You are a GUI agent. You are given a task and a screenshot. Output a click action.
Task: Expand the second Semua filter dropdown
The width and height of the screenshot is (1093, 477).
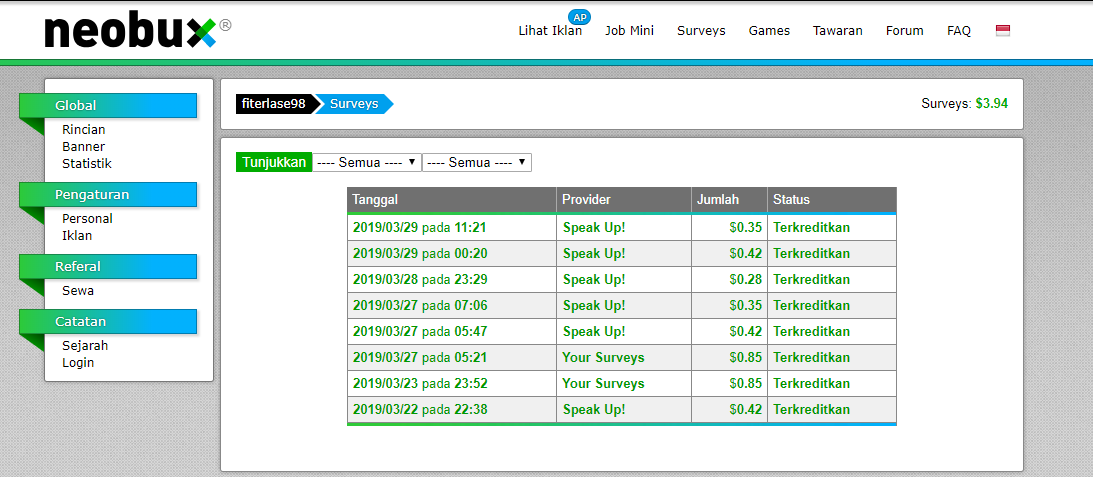(477, 162)
